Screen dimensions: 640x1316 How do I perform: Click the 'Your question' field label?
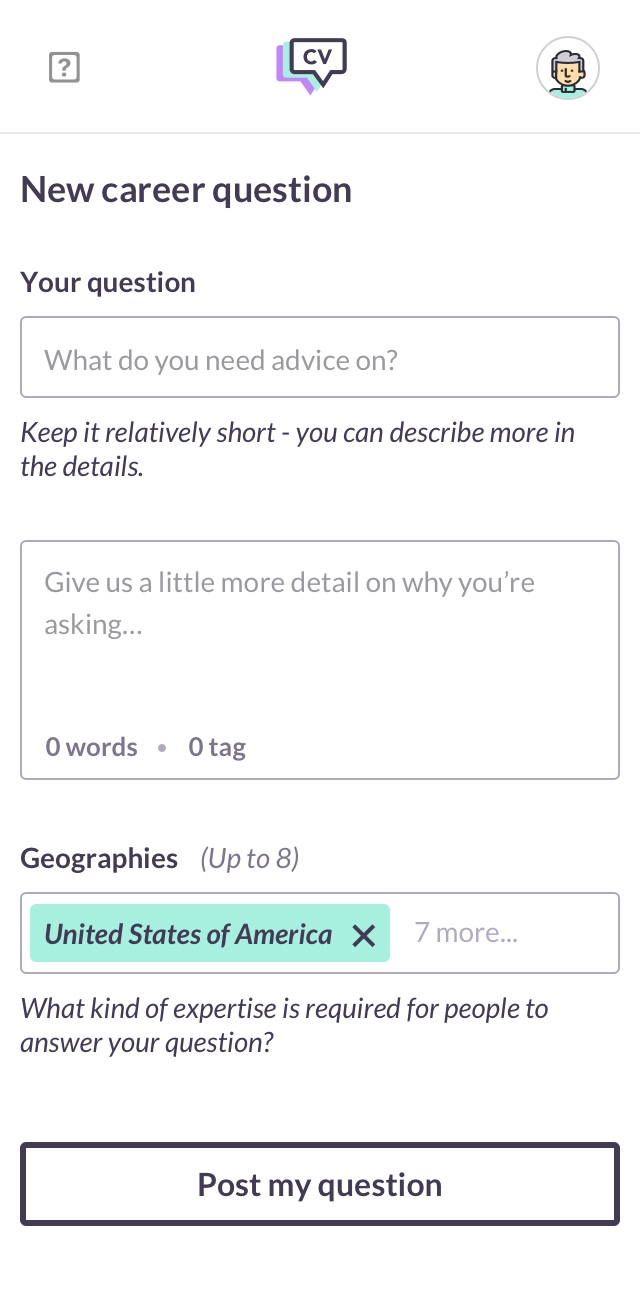(x=108, y=282)
